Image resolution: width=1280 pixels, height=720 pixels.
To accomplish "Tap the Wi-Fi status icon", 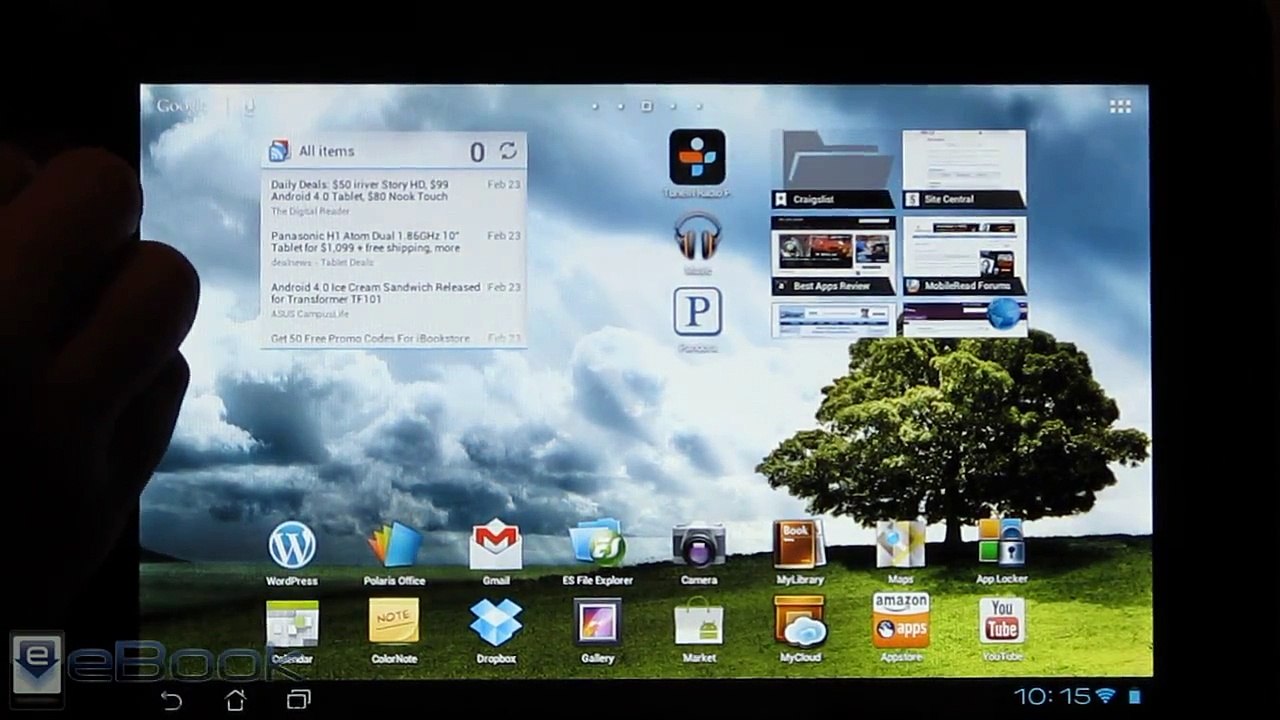I will click(x=1106, y=696).
